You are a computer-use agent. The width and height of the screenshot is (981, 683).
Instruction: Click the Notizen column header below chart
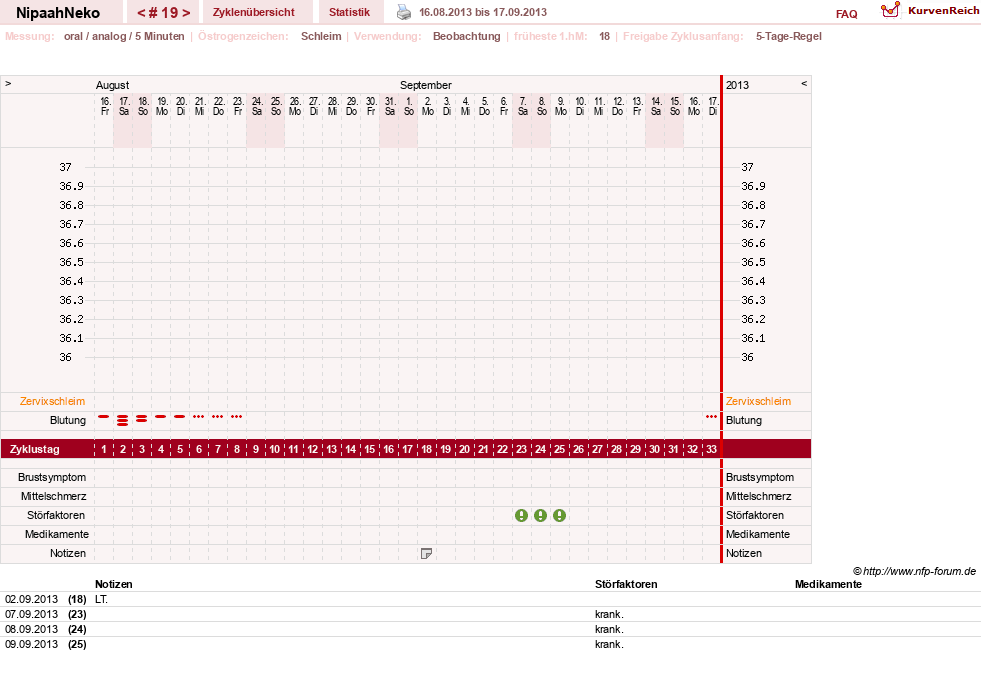coord(114,584)
